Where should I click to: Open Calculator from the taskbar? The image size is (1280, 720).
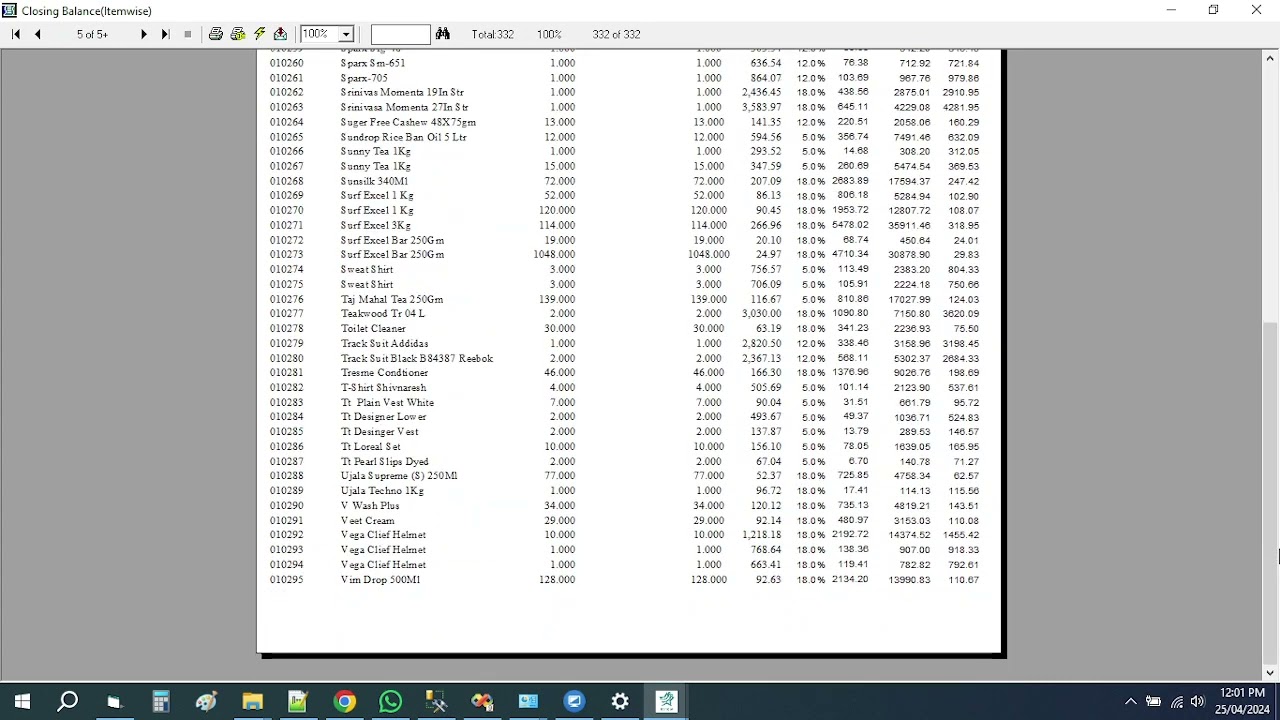click(x=160, y=702)
